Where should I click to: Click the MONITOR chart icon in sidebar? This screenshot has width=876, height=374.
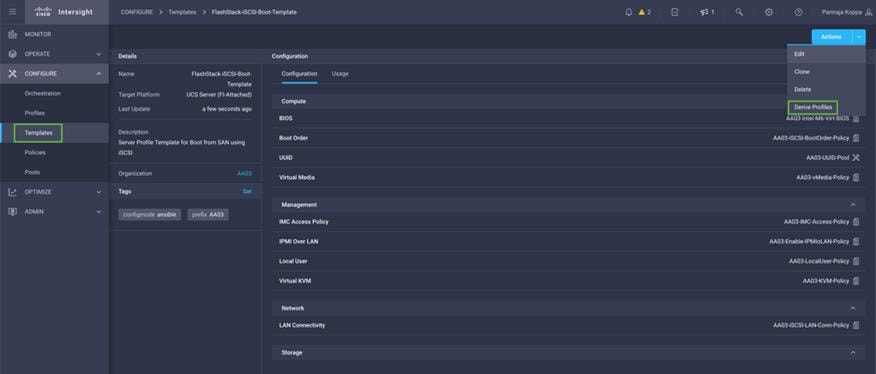pos(12,34)
